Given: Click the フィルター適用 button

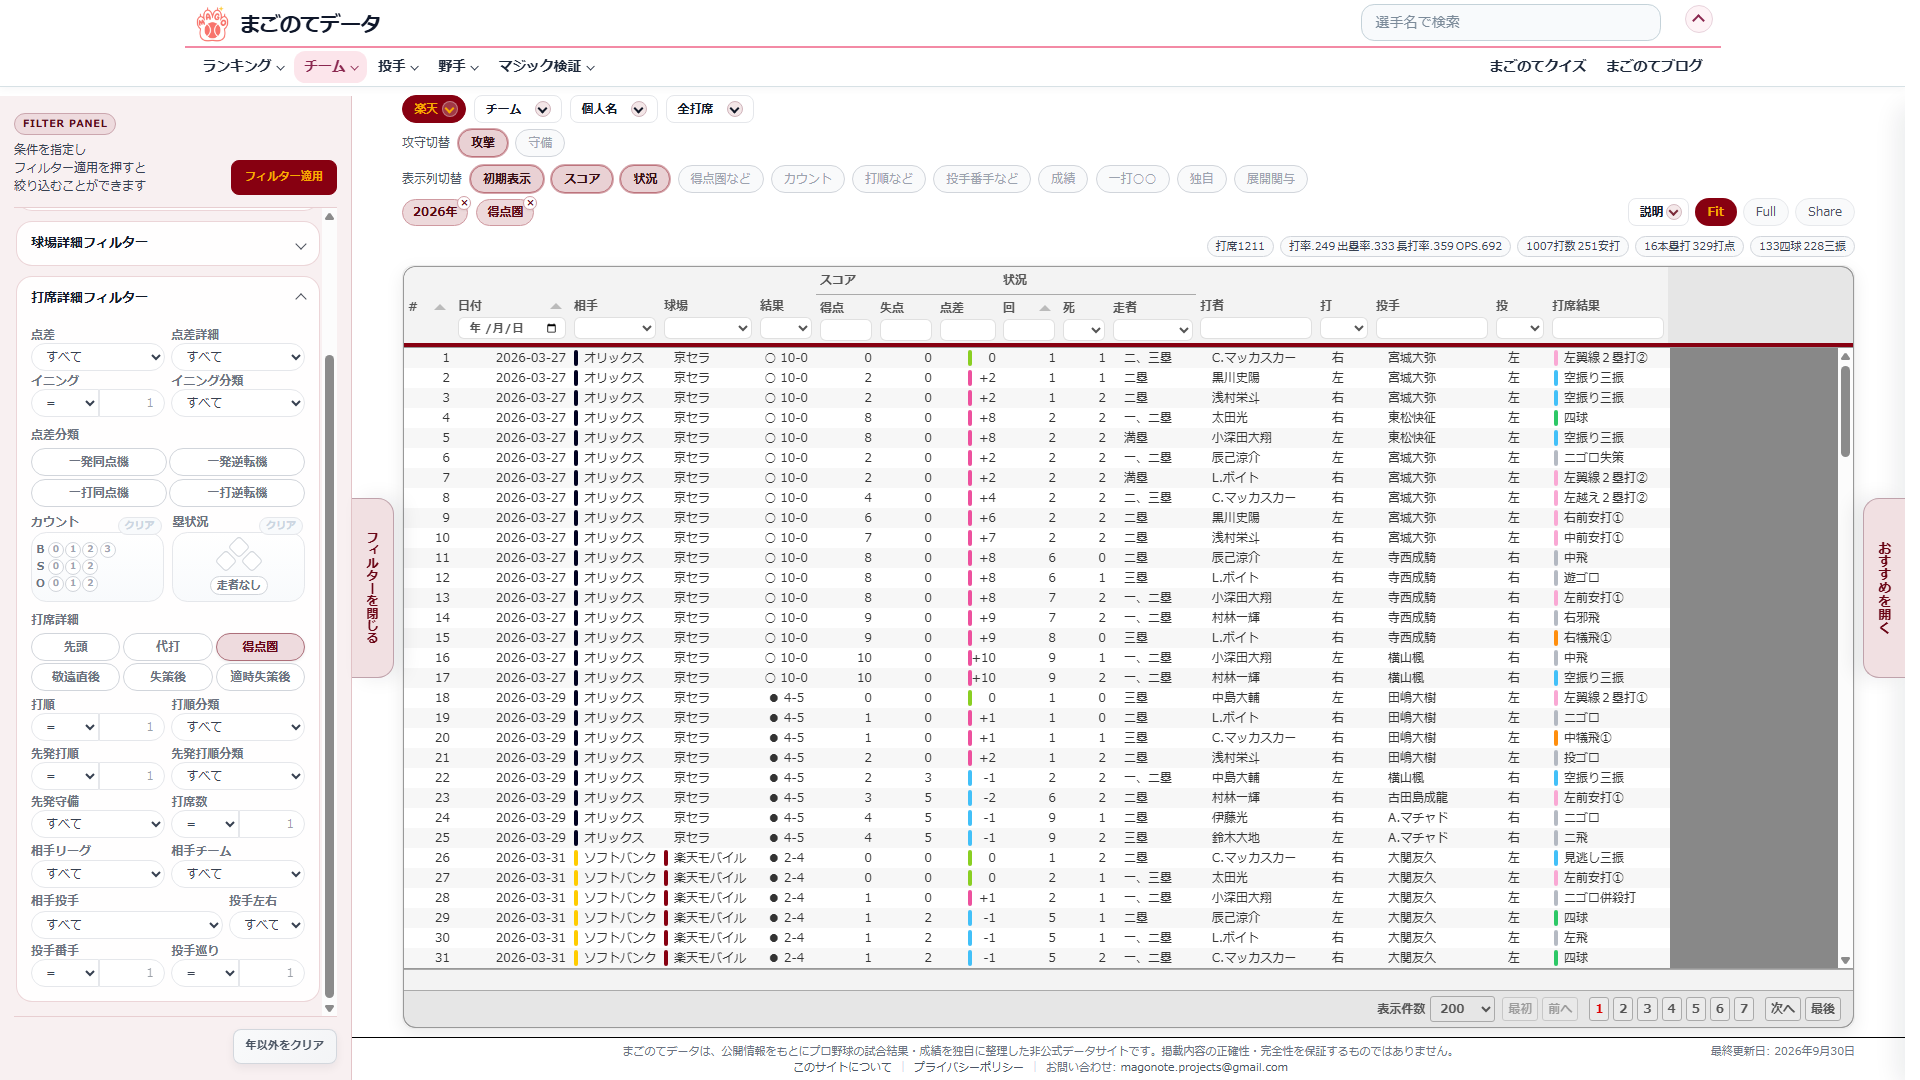Looking at the screenshot, I should point(284,177).
